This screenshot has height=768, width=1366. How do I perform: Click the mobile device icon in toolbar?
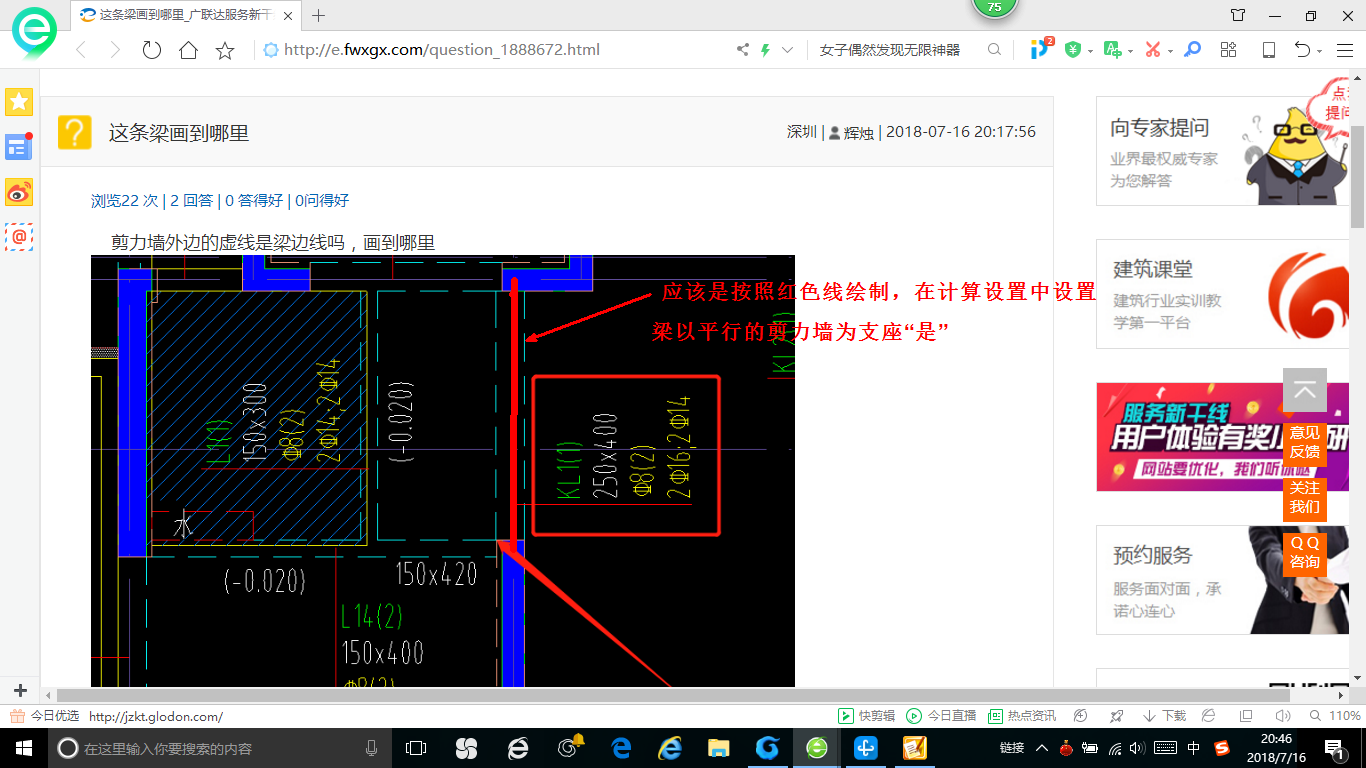coord(1269,49)
